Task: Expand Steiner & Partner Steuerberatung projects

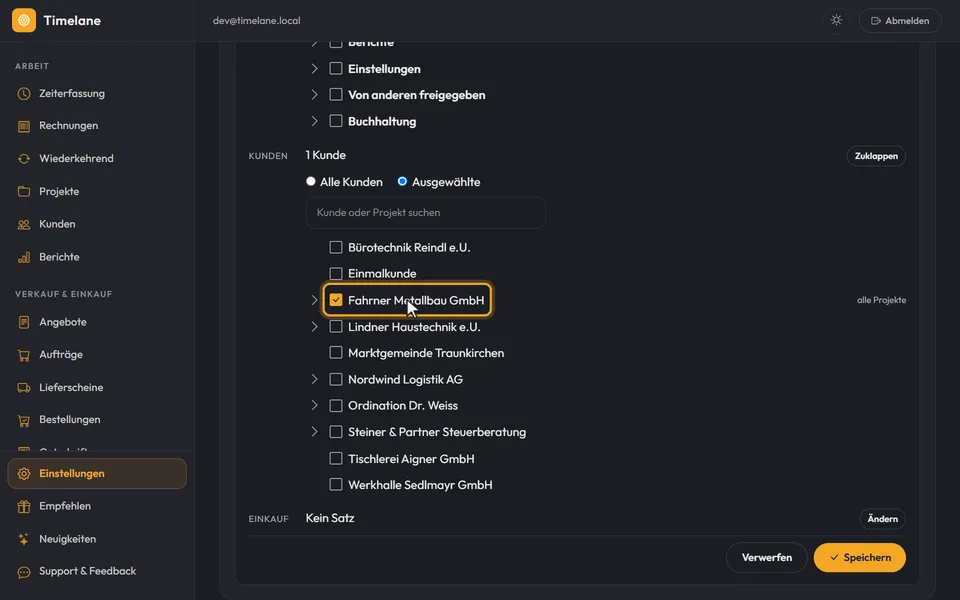Action: click(x=314, y=432)
